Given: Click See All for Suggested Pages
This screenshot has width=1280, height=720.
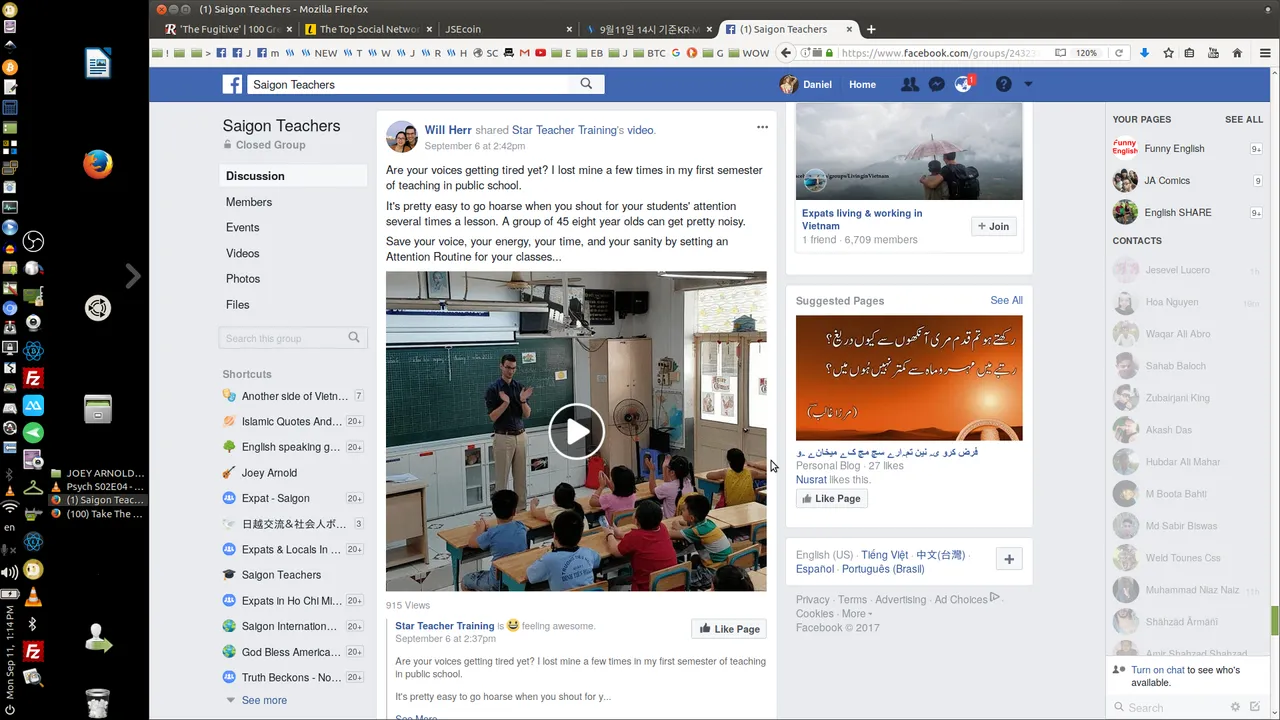Looking at the screenshot, I should [1006, 300].
